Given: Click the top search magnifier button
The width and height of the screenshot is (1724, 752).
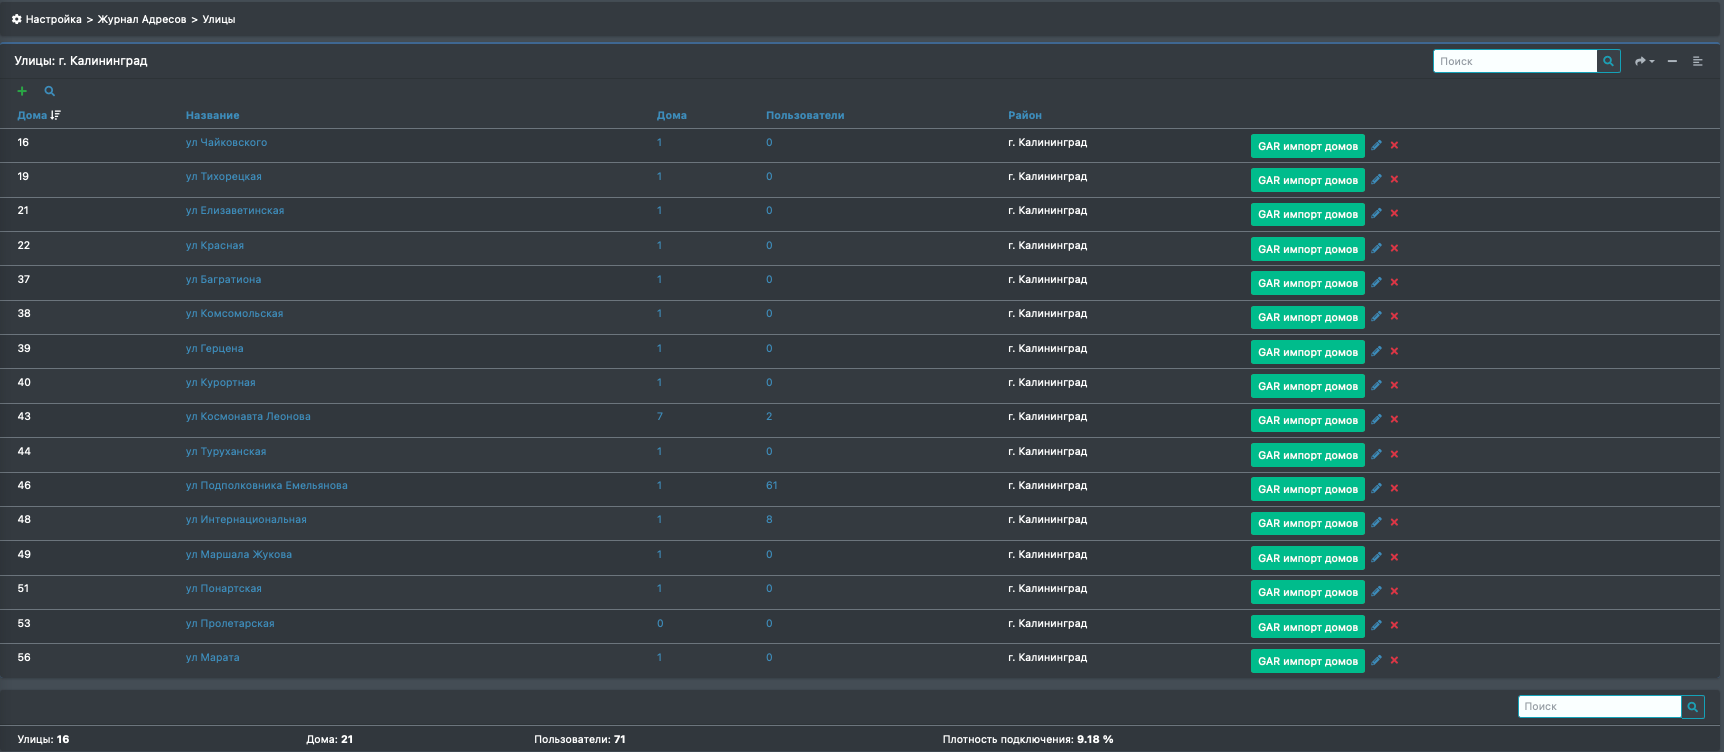Looking at the screenshot, I should pyautogui.click(x=1608, y=61).
